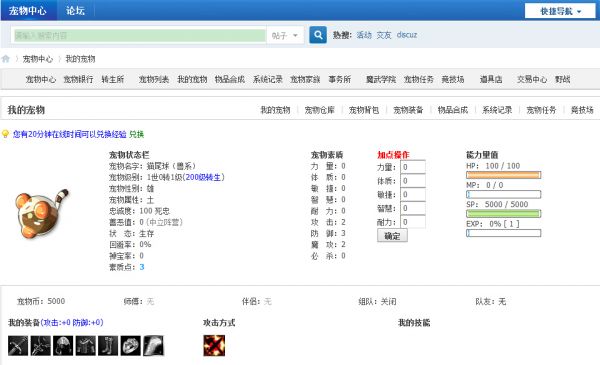Go to home via the house breadcrumb icon
600x365 pixels.
[5, 59]
